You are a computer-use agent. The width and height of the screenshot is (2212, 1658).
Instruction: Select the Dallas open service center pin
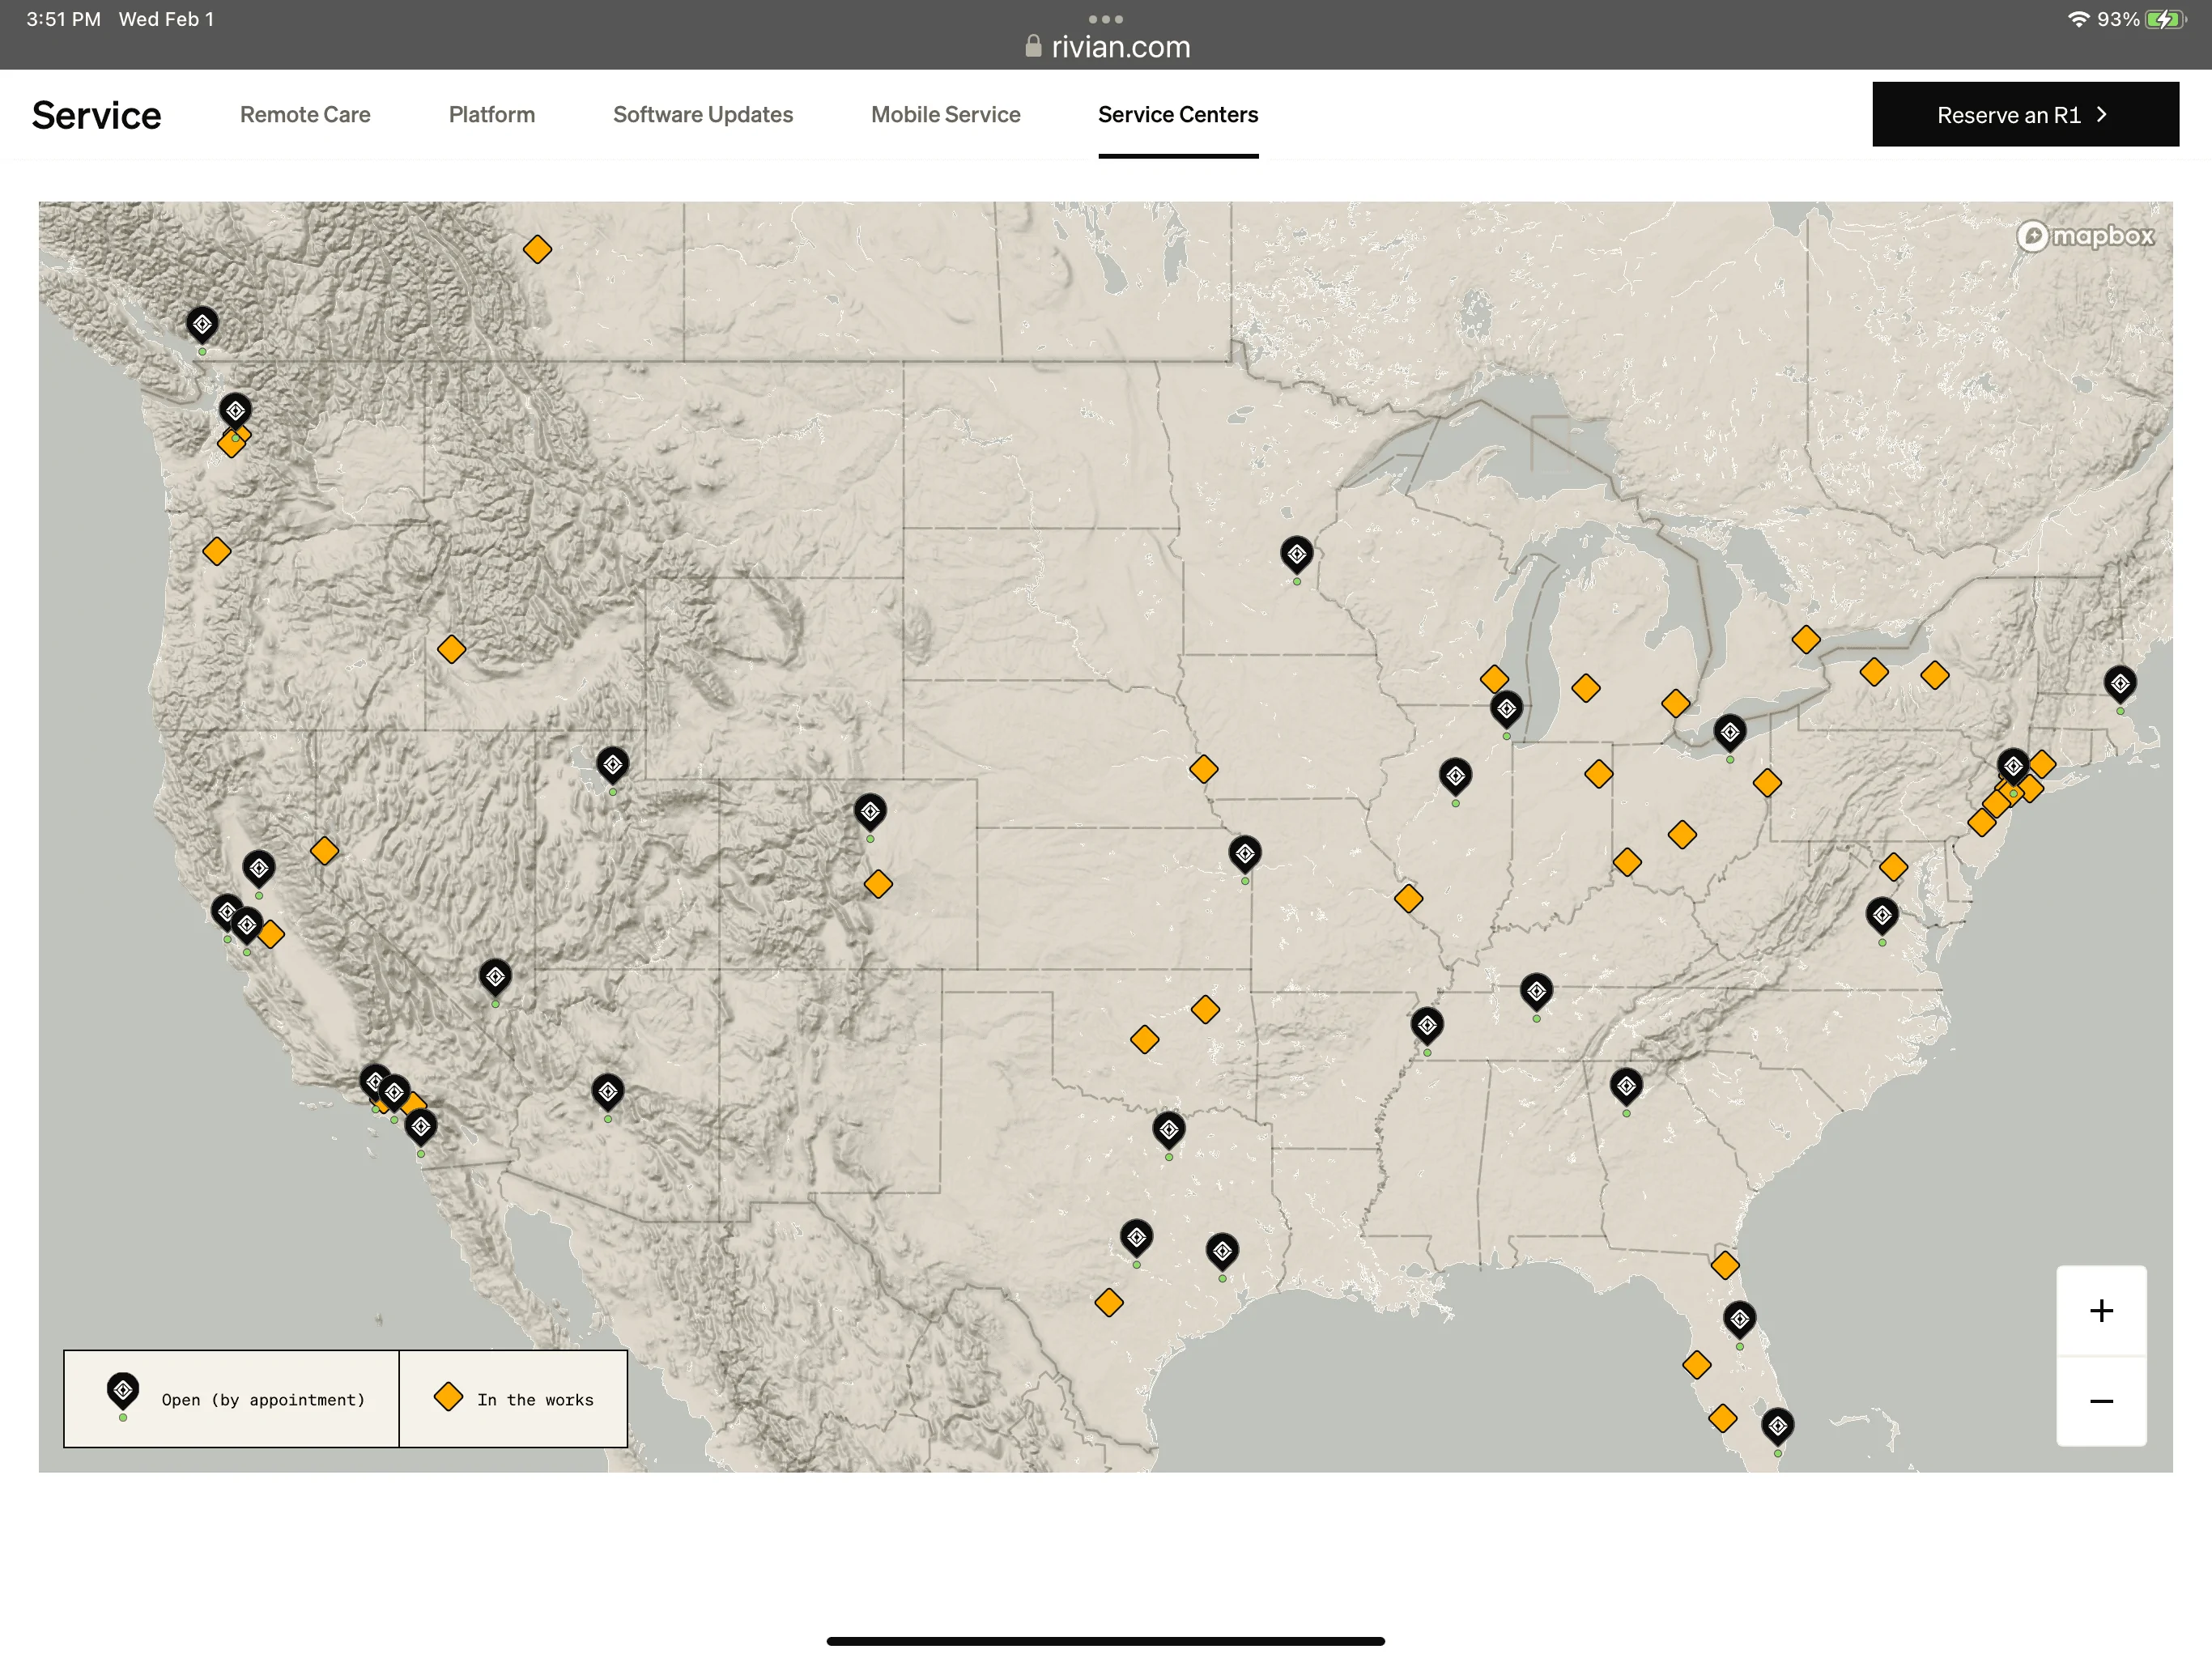pyautogui.click(x=1168, y=1132)
